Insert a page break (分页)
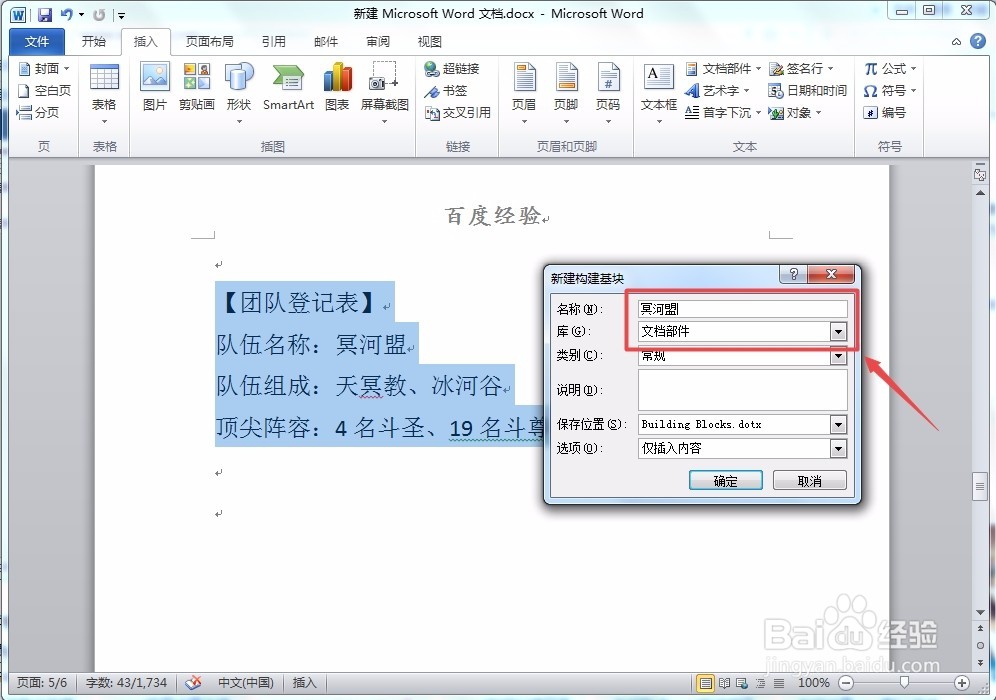This screenshot has height=700, width=996. 38,112
